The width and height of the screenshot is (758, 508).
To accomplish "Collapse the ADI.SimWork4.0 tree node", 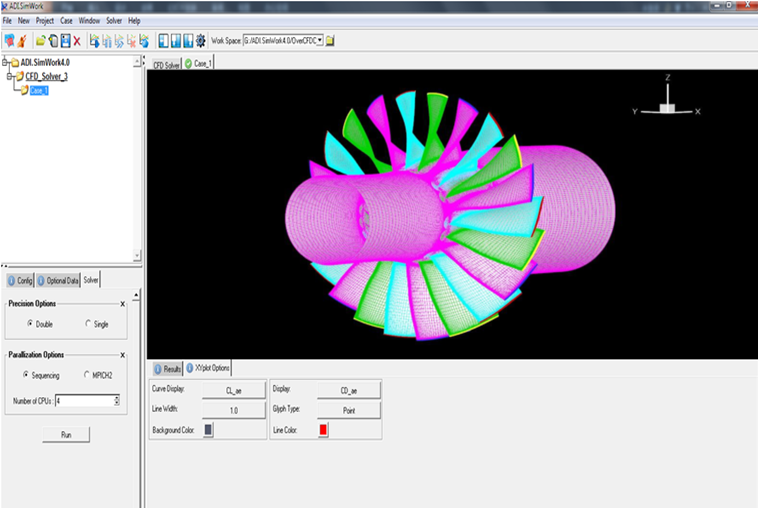I will pos(5,62).
